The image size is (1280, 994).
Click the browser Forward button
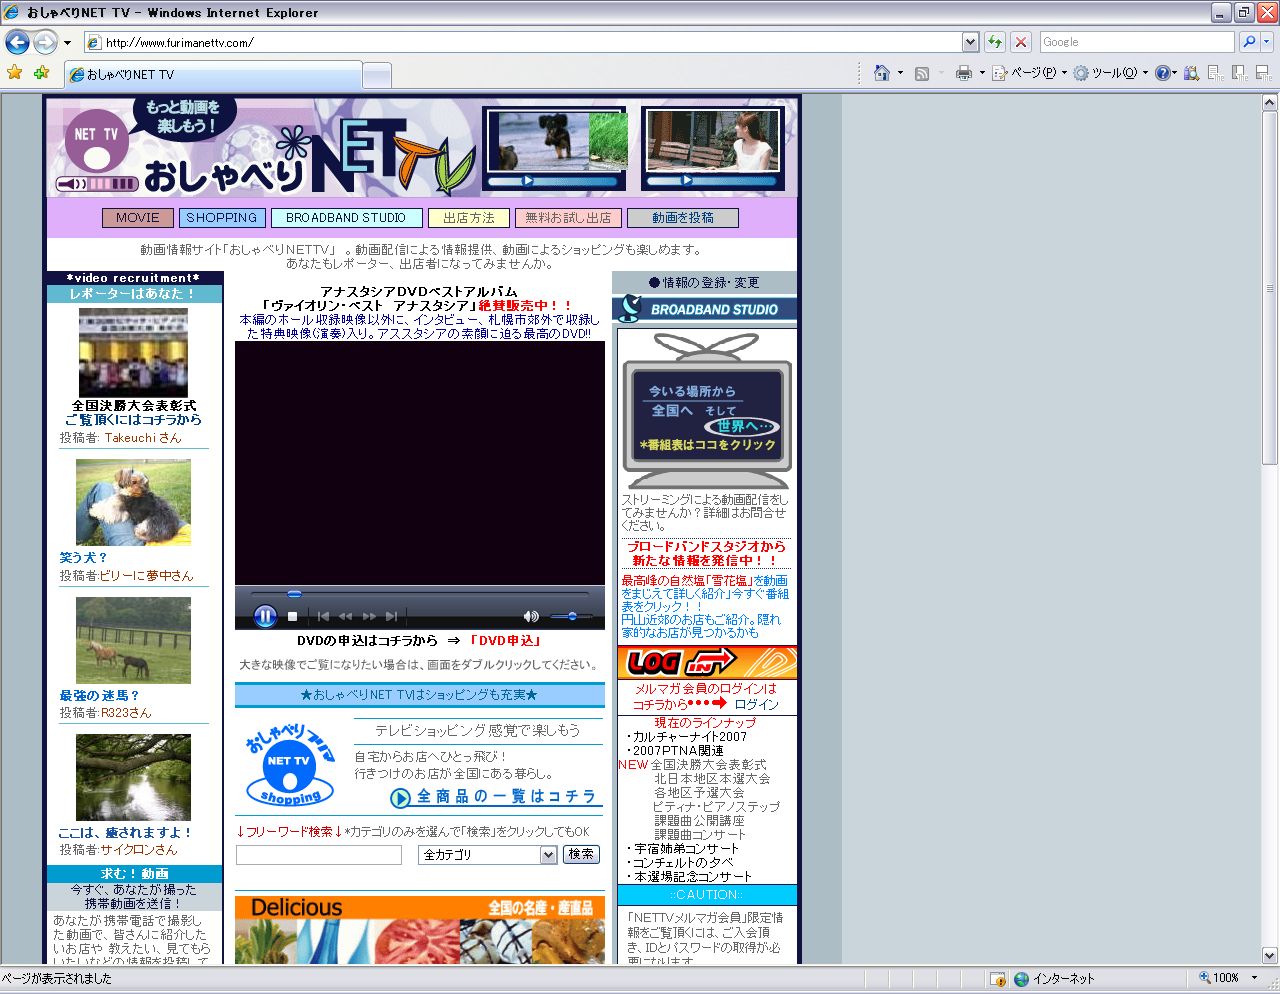[x=45, y=42]
